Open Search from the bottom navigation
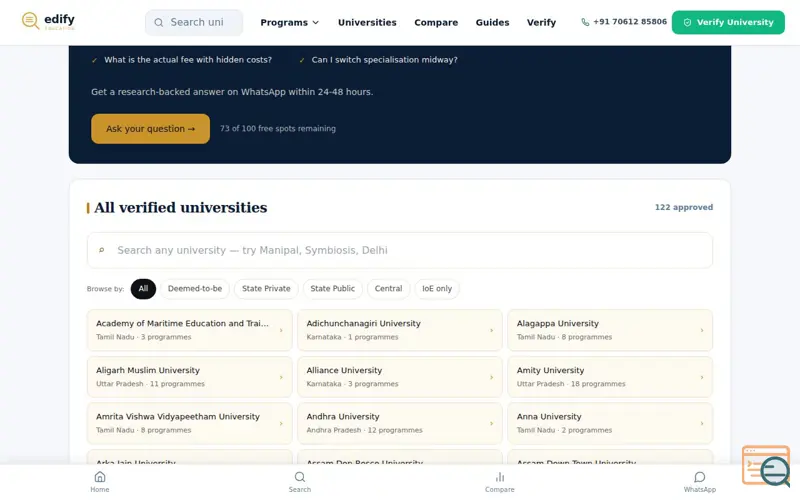Image resolution: width=800 pixels, height=500 pixels. (300, 482)
